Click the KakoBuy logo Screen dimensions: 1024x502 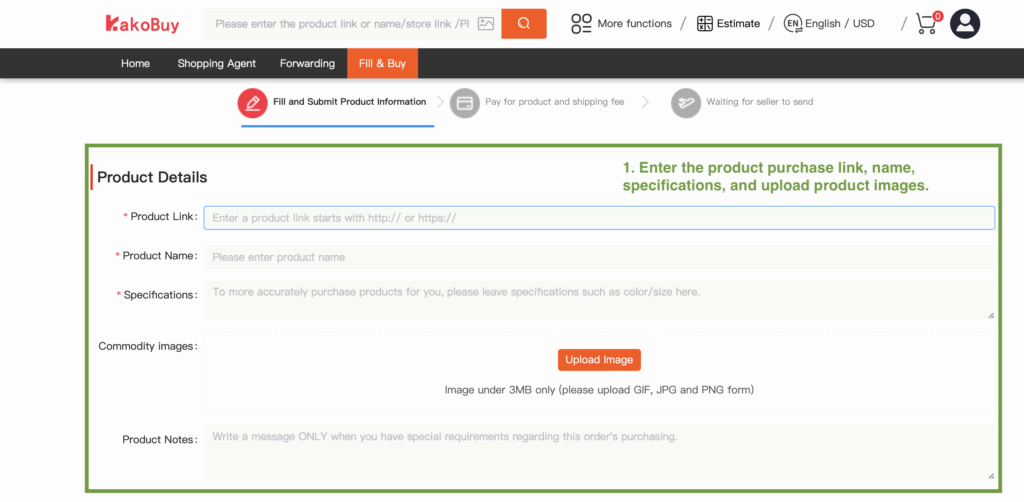(x=142, y=24)
